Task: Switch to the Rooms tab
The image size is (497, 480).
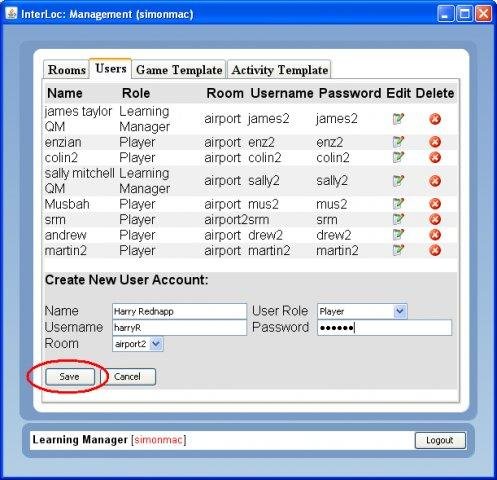Action: point(67,70)
